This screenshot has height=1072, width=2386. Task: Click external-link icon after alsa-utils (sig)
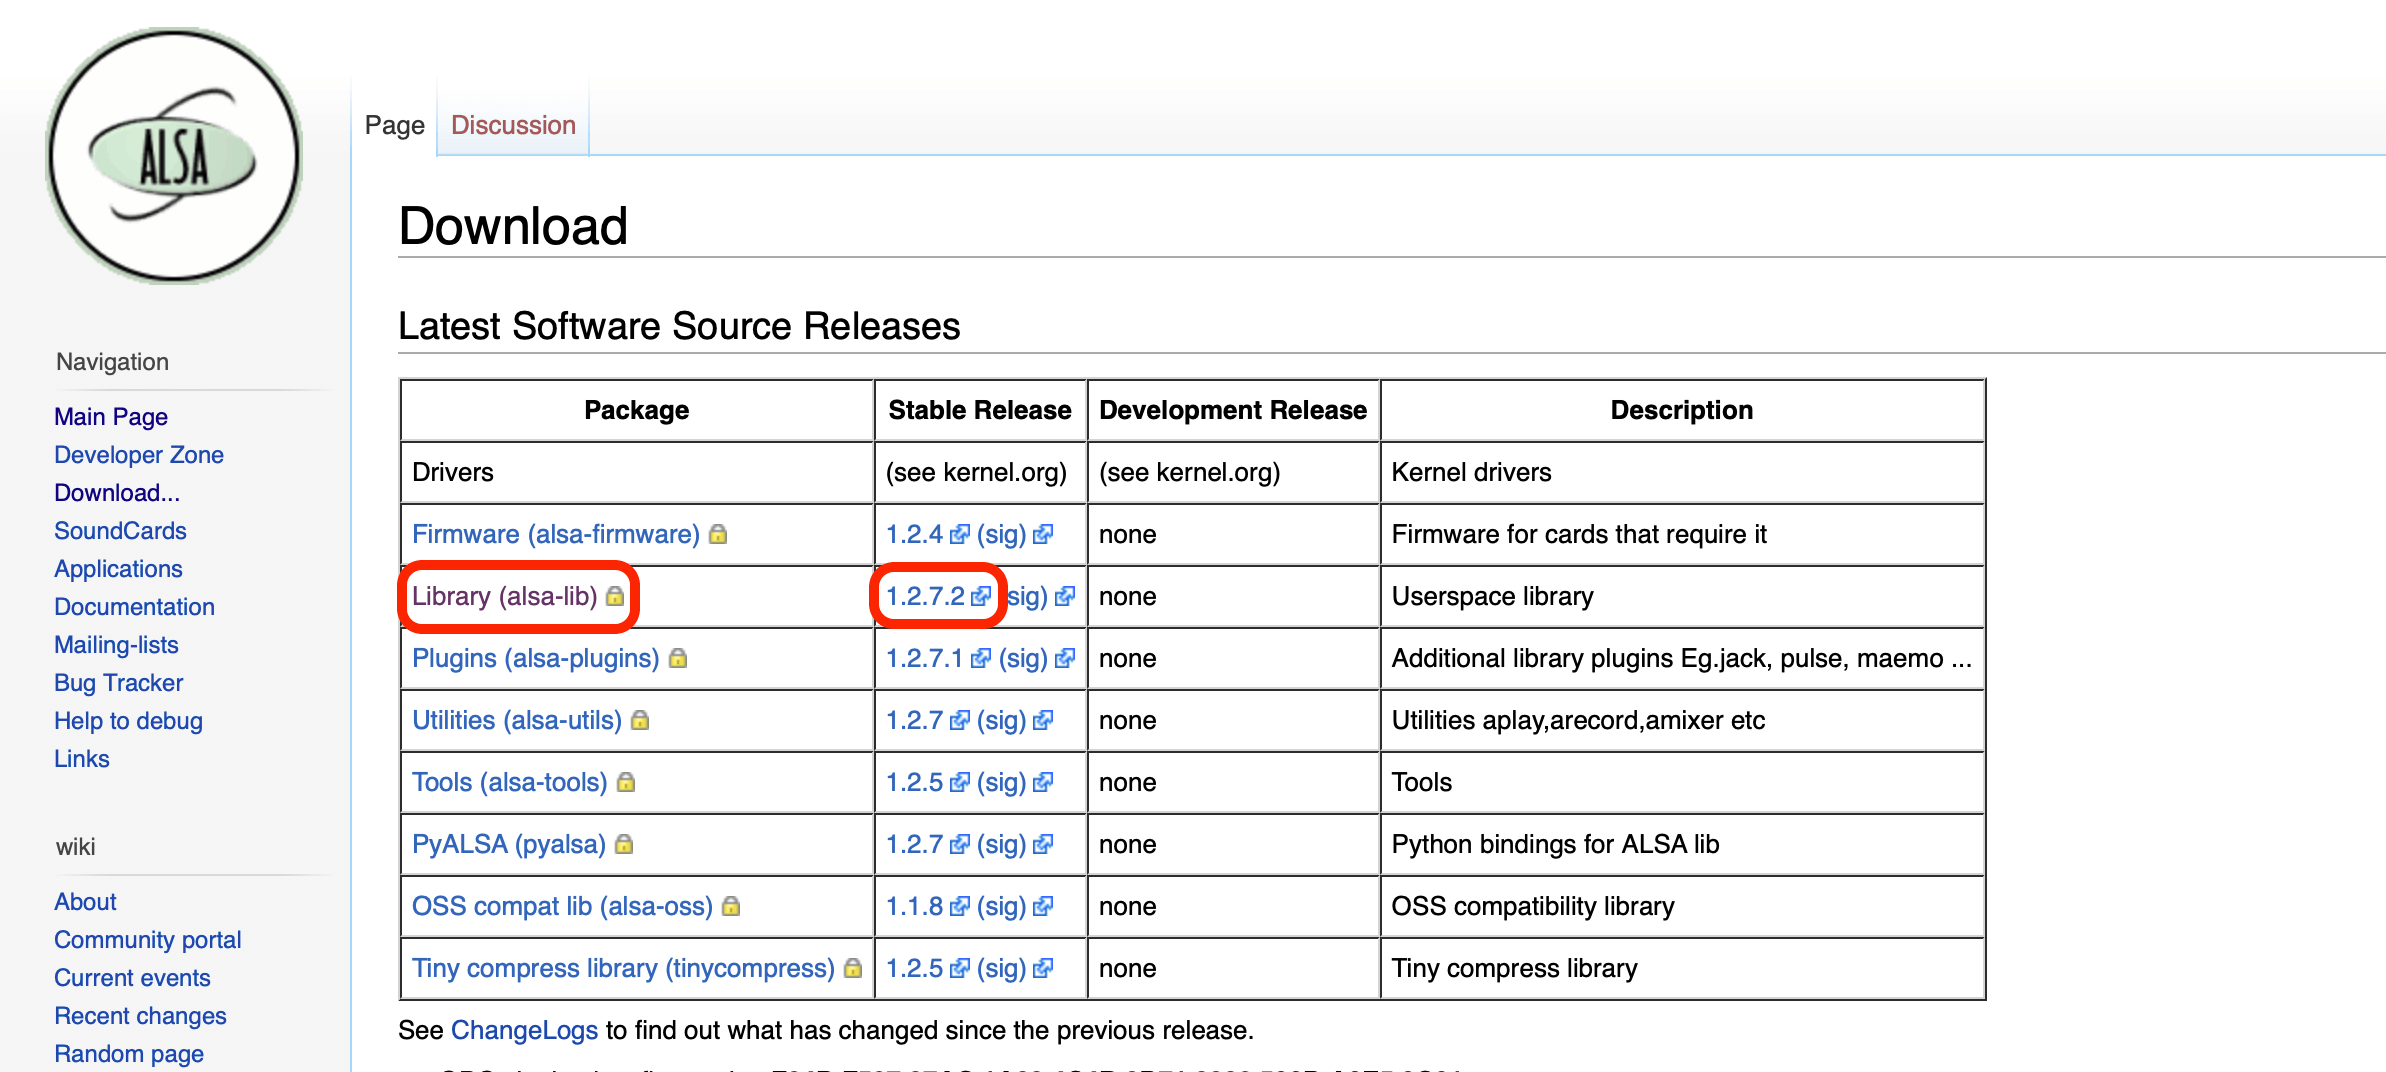(1043, 721)
